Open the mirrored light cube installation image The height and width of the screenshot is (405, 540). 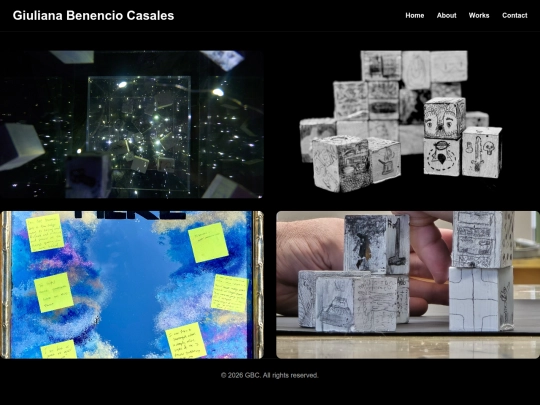click(132, 124)
